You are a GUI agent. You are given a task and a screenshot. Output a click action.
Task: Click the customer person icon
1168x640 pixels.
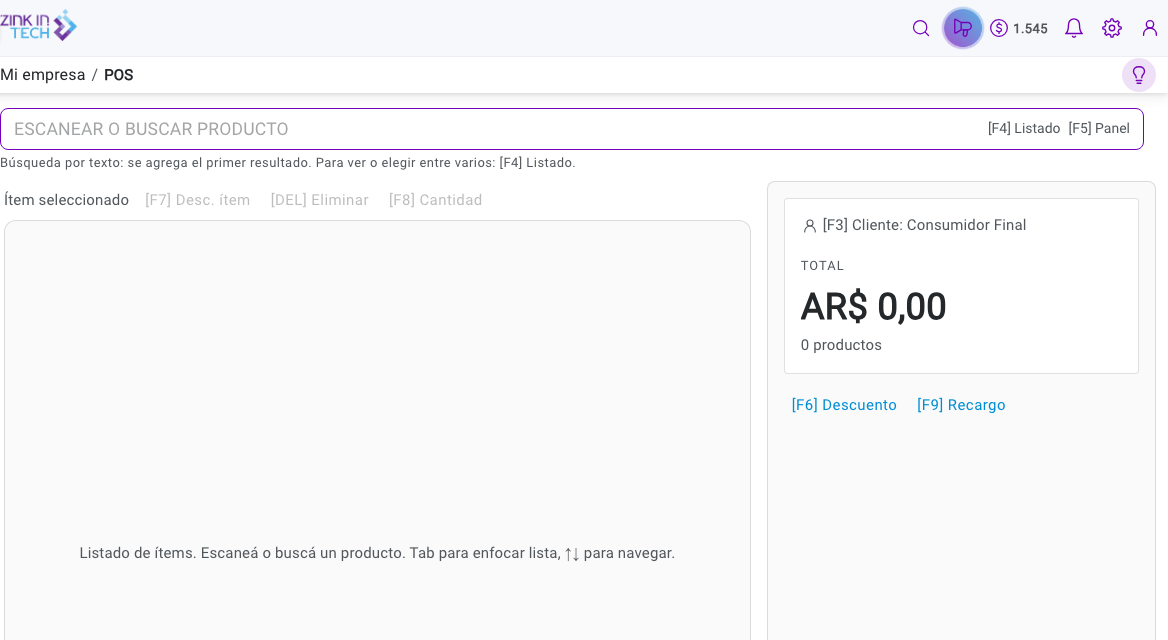(x=810, y=226)
